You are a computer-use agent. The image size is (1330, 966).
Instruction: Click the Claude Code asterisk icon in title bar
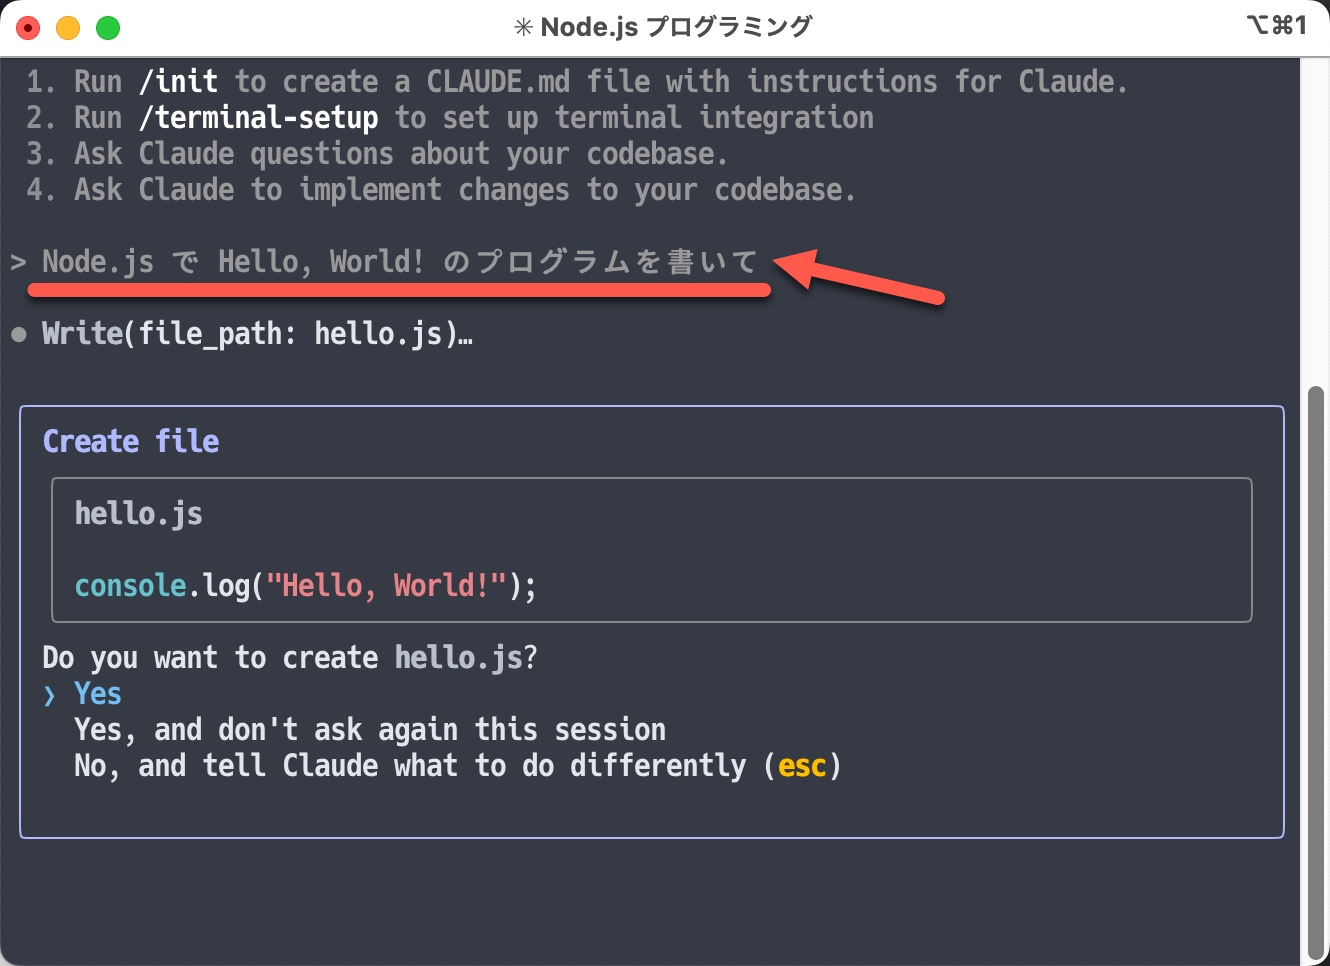(x=524, y=26)
